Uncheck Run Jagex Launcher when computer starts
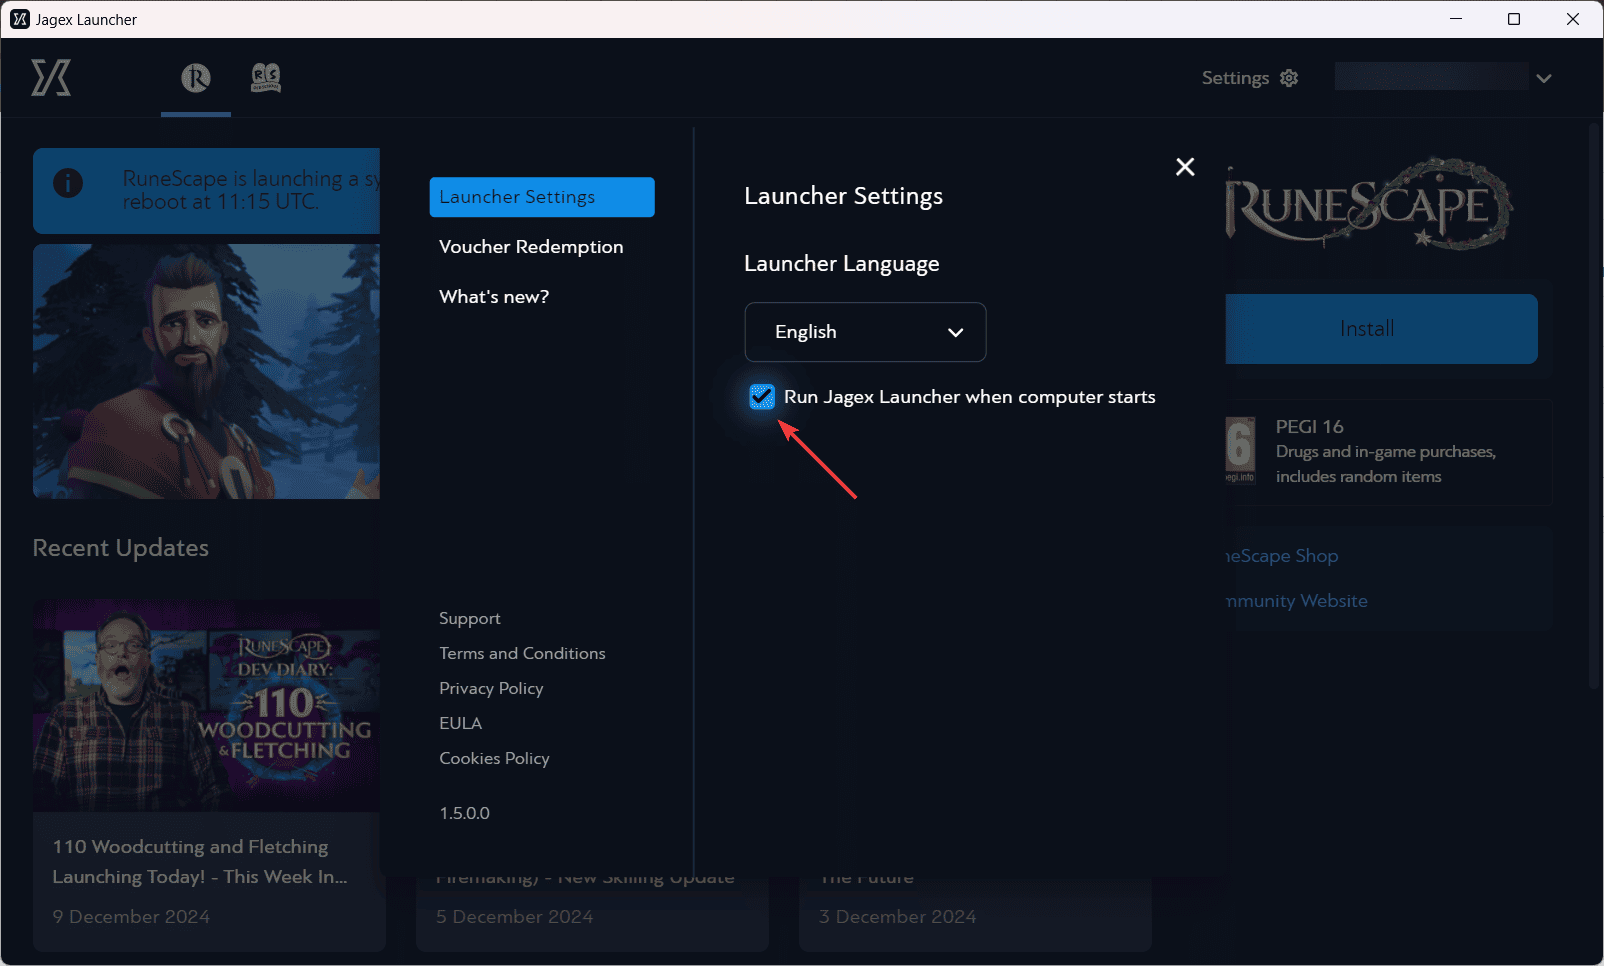The width and height of the screenshot is (1604, 966). 762,397
